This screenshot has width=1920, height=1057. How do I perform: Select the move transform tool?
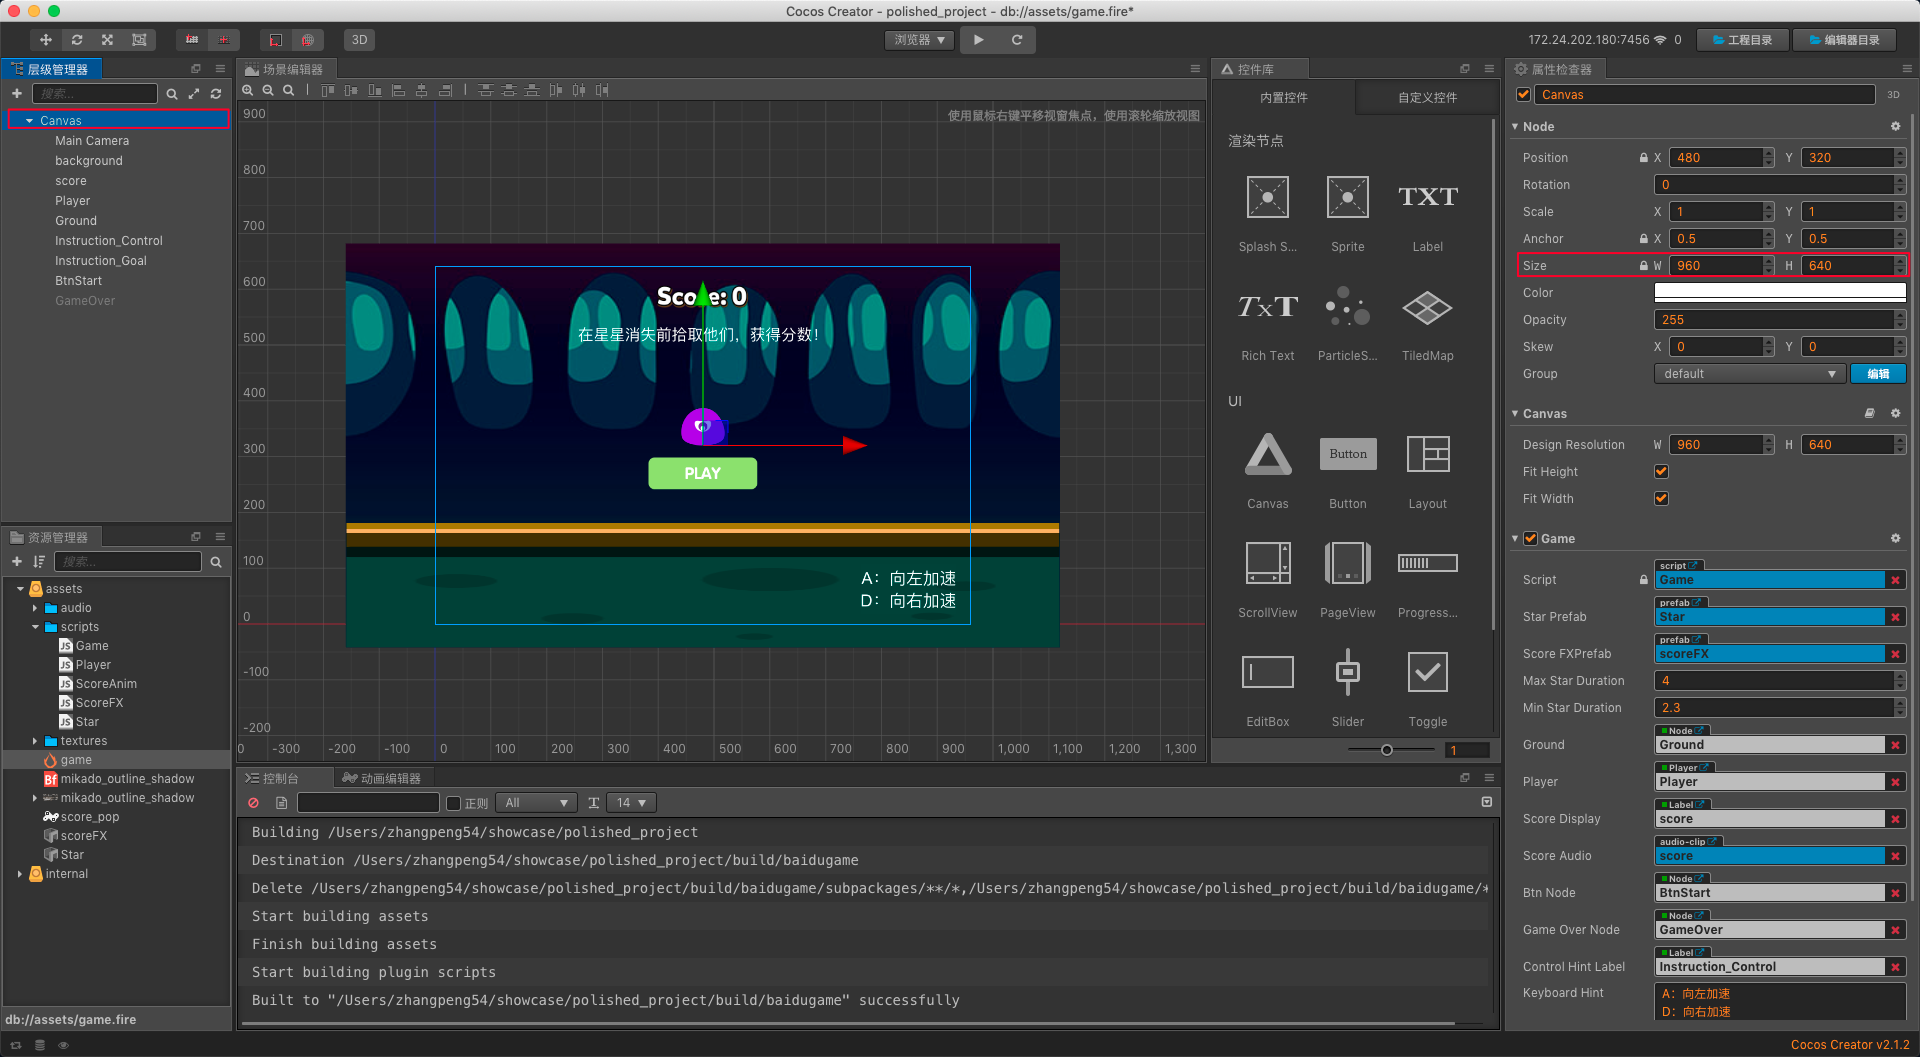[46, 40]
